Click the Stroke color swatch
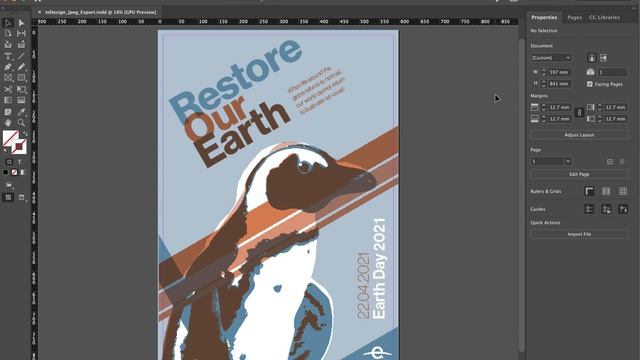This screenshot has width=640, height=360. pos(19,147)
